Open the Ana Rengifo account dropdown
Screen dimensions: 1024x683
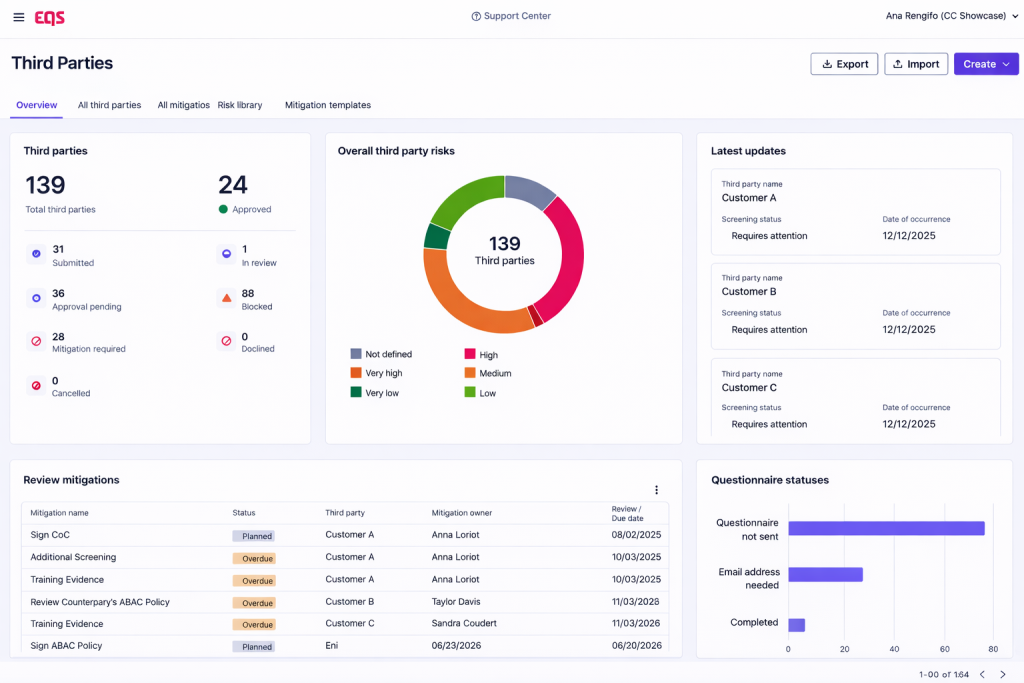coord(951,16)
